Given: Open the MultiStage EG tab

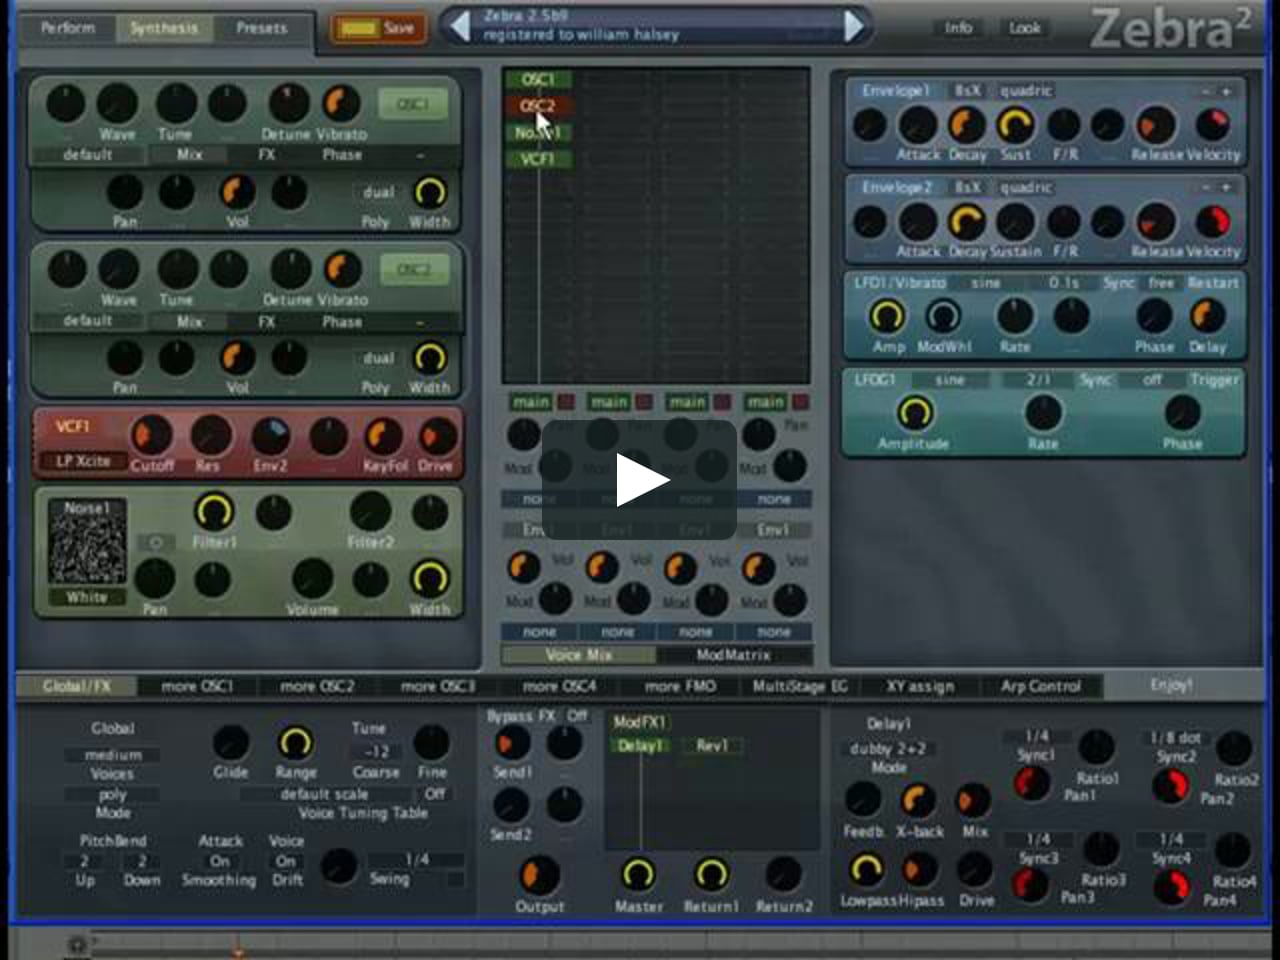Looking at the screenshot, I should pos(800,686).
